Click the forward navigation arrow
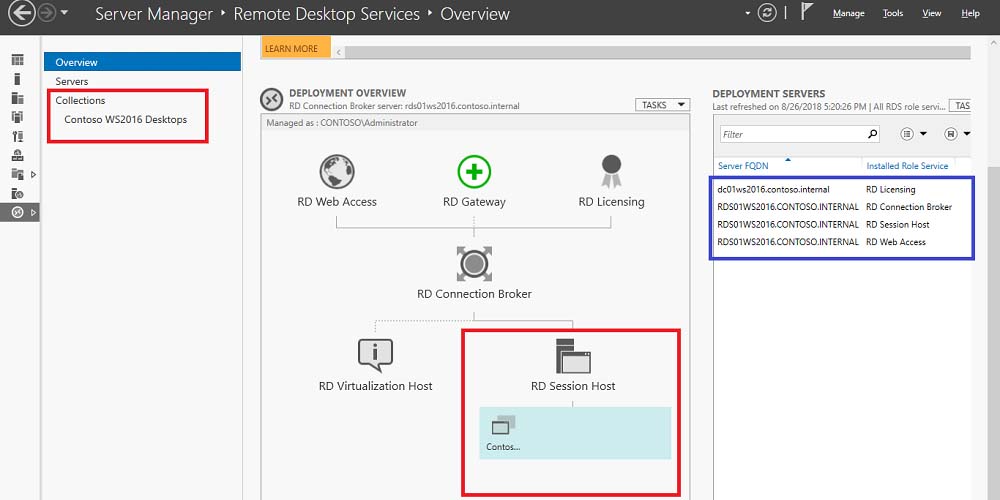Viewport: 1000px width, 500px height. tap(47, 13)
